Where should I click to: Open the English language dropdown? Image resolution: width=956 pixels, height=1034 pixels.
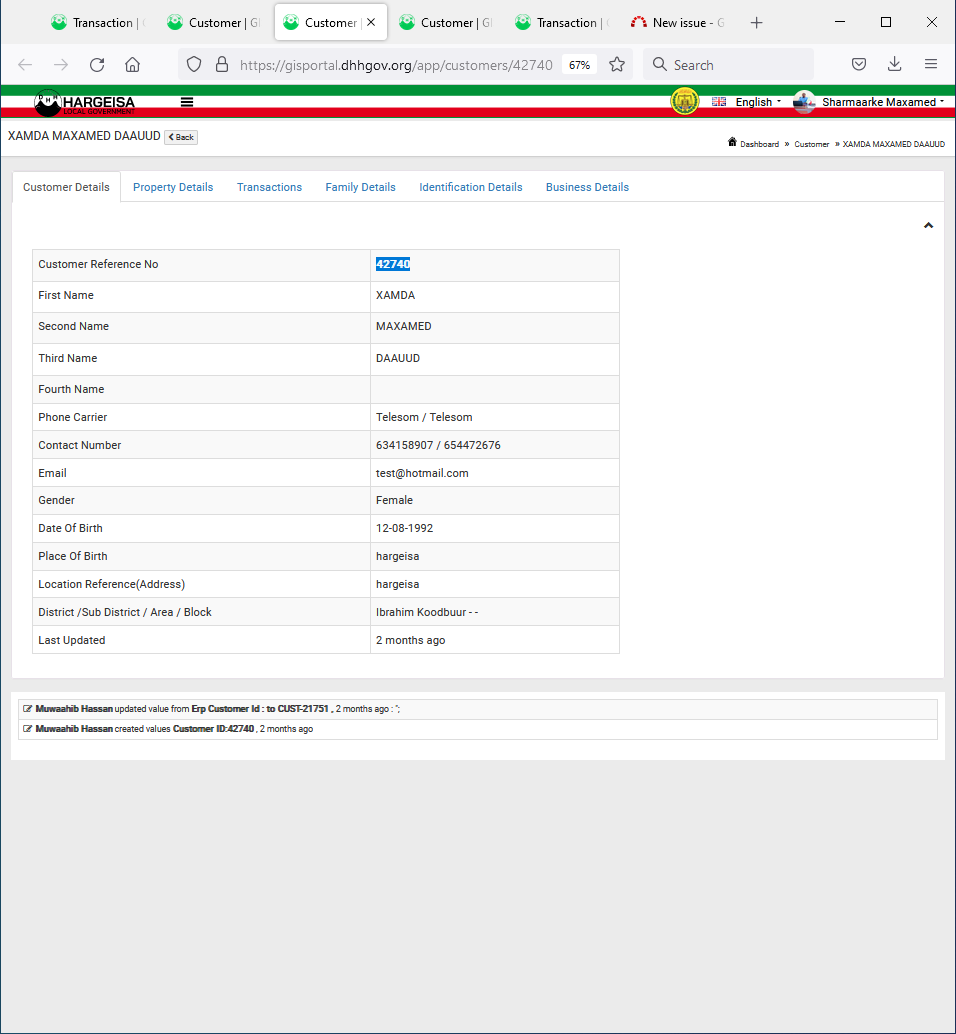click(x=758, y=102)
